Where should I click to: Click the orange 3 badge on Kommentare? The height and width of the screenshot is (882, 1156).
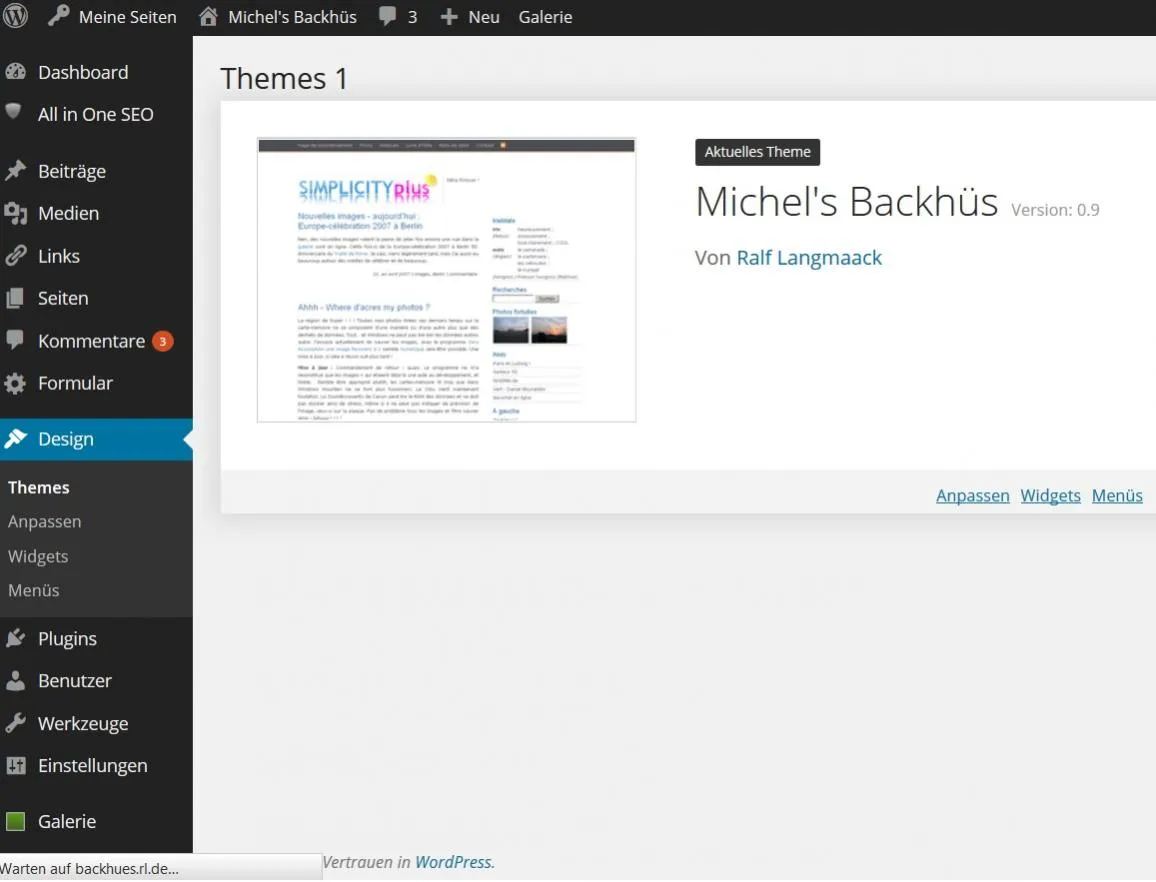163,341
